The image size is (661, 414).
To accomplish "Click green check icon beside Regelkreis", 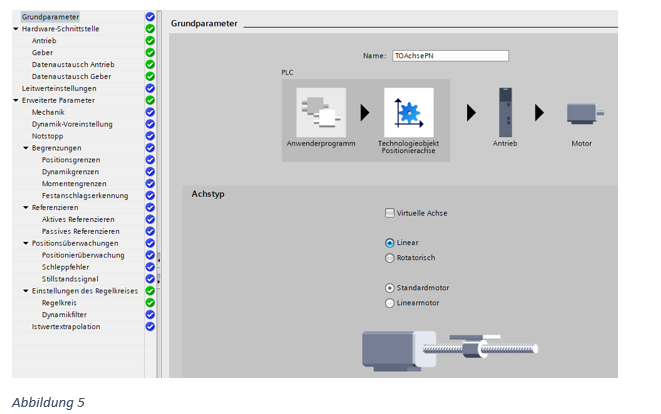I will [150, 303].
